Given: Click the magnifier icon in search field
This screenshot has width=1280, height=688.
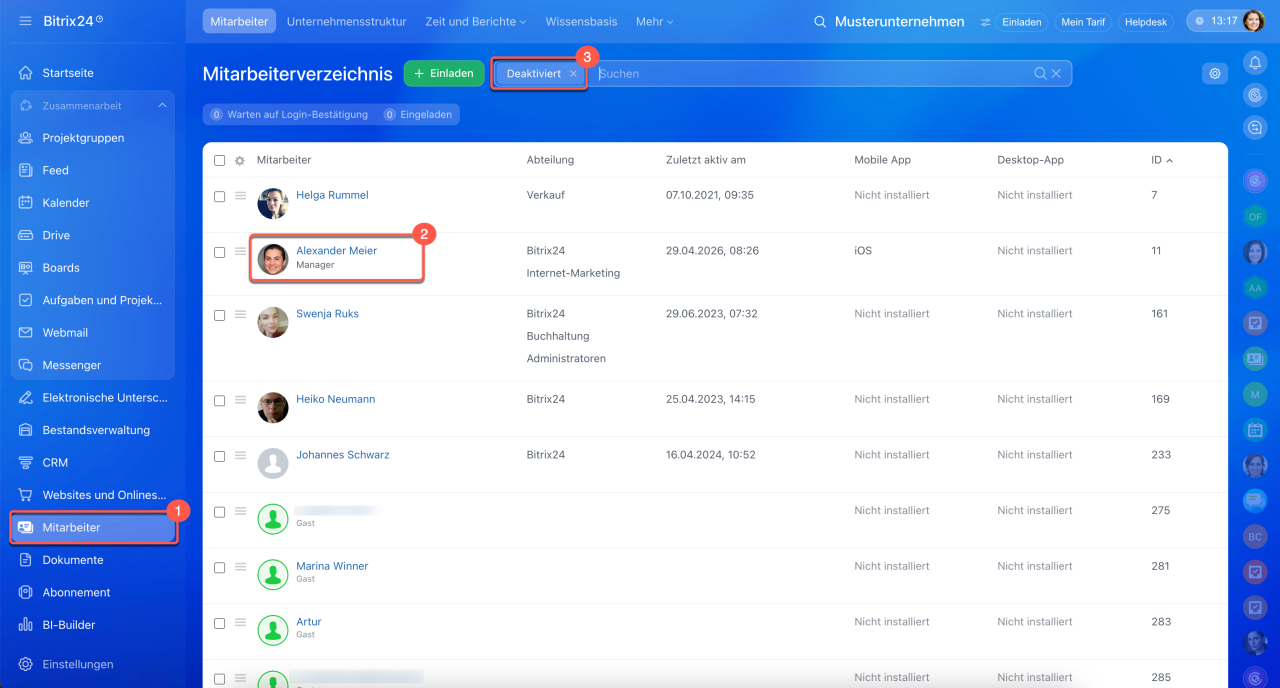Looking at the screenshot, I should click(1040, 73).
